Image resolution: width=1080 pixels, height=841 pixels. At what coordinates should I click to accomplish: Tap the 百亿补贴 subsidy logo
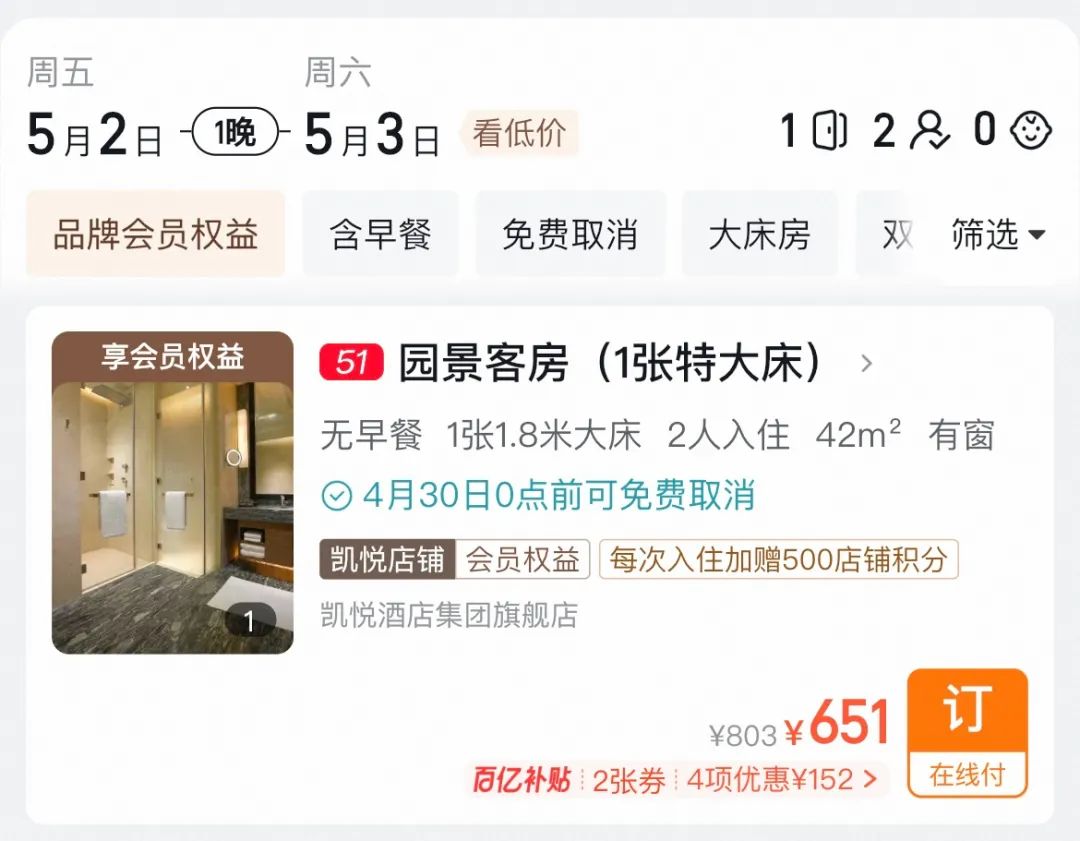pyautogui.click(x=521, y=780)
